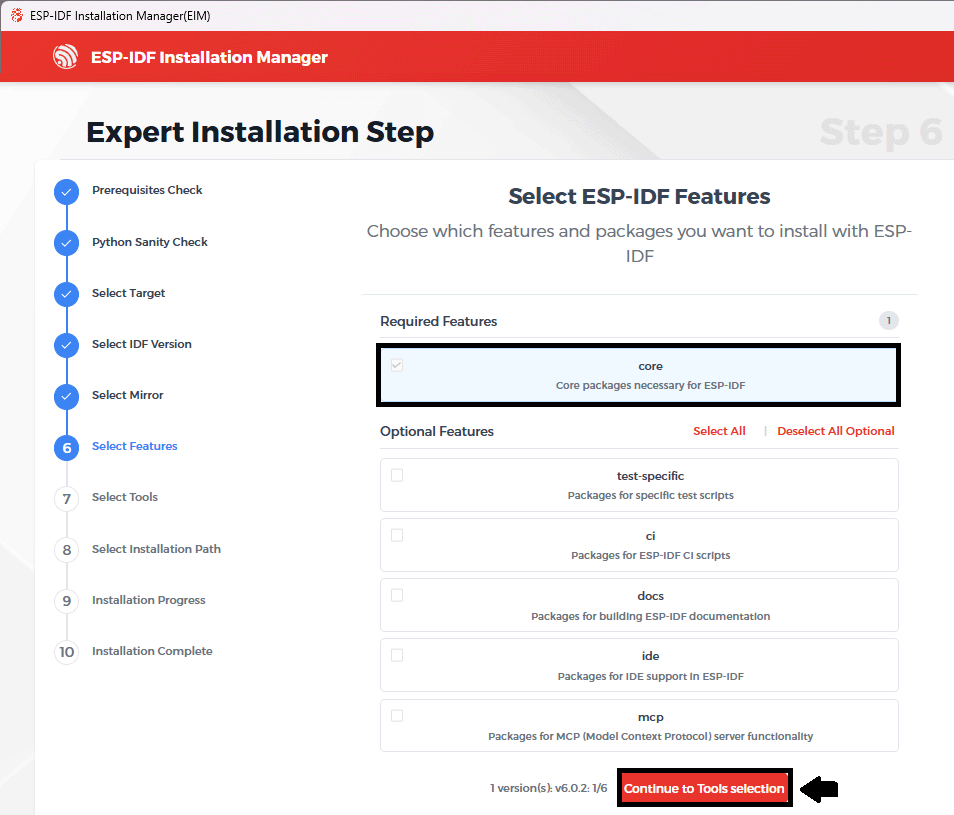Open the Select Mirror step label
The height and width of the screenshot is (815, 954).
128,395
